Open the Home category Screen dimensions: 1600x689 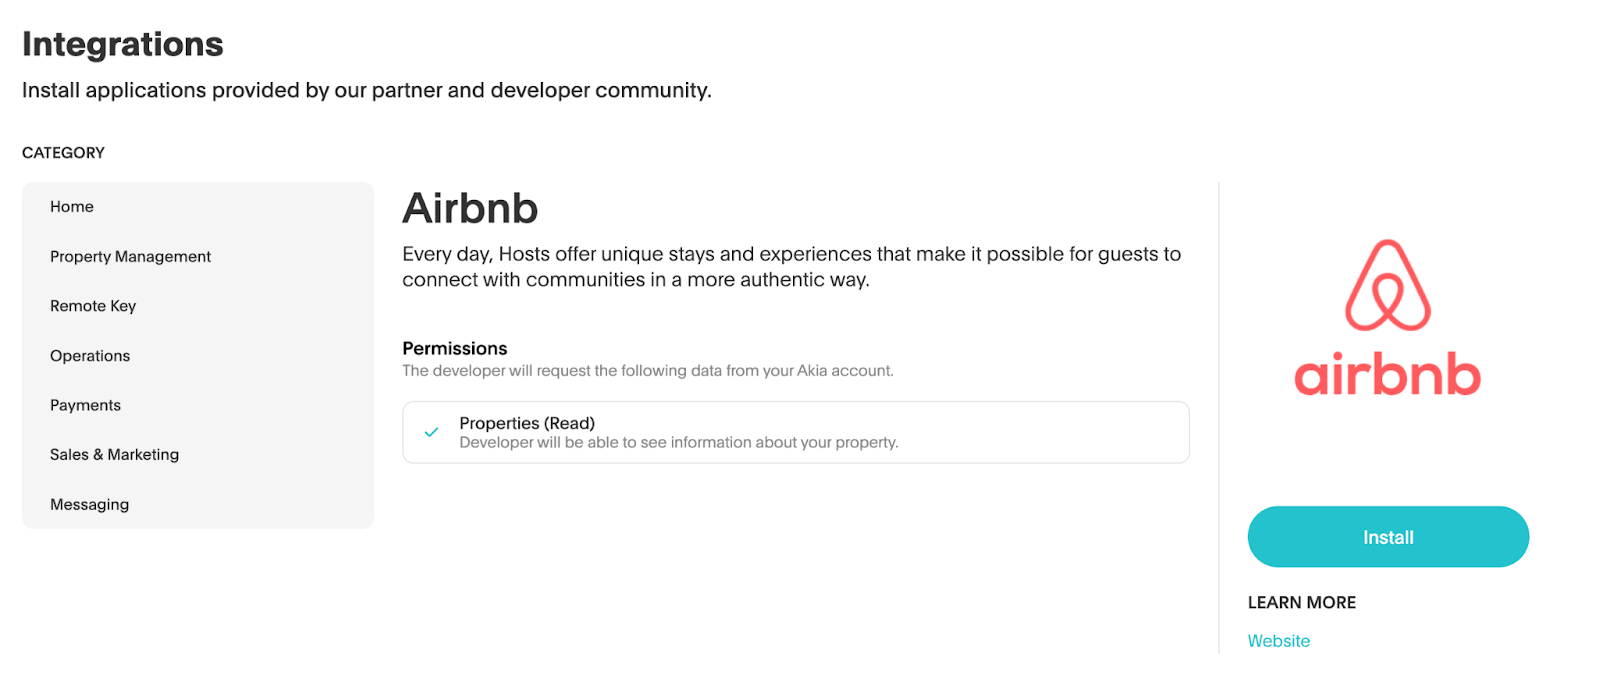point(72,207)
